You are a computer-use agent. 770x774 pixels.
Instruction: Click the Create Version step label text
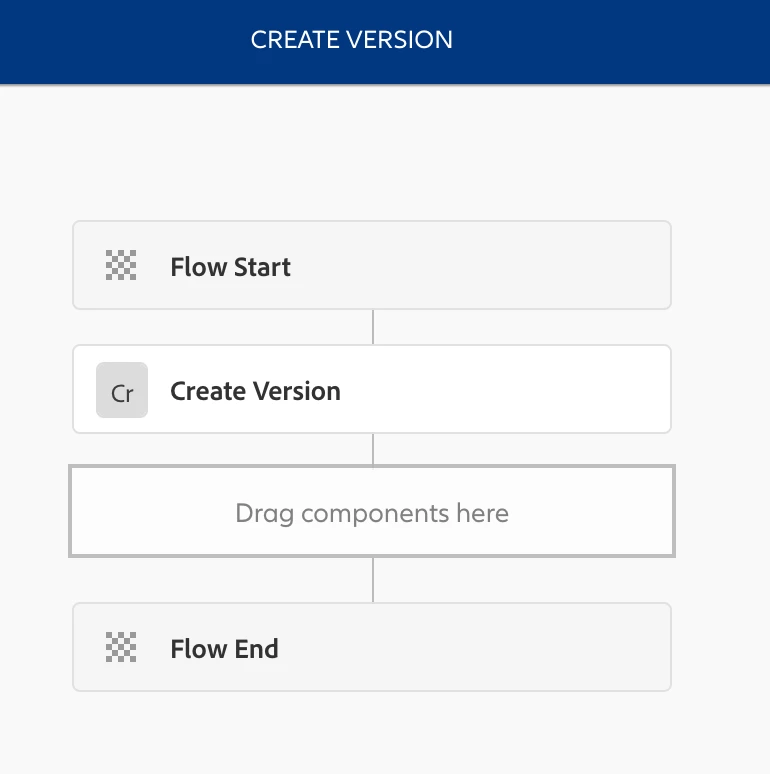255,391
